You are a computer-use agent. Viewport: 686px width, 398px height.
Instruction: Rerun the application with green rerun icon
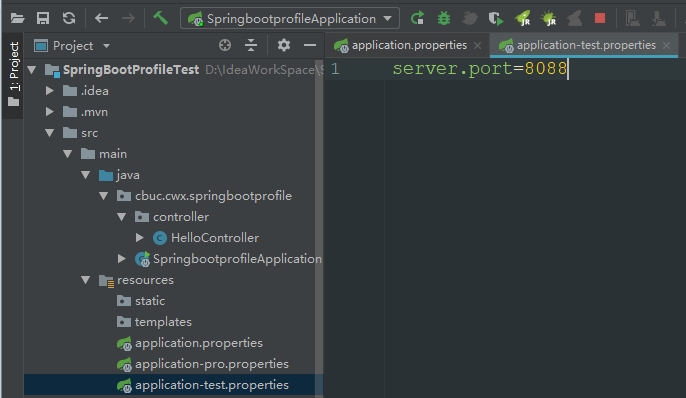[x=418, y=18]
